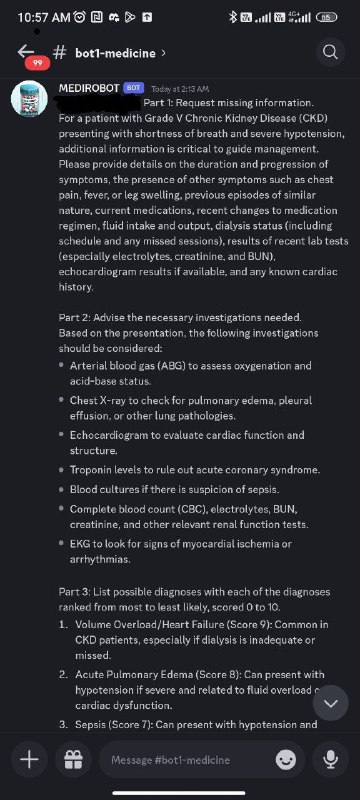Tap the plus attachment icon
This screenshot has height=800, width=360.
tap(29, 760)
